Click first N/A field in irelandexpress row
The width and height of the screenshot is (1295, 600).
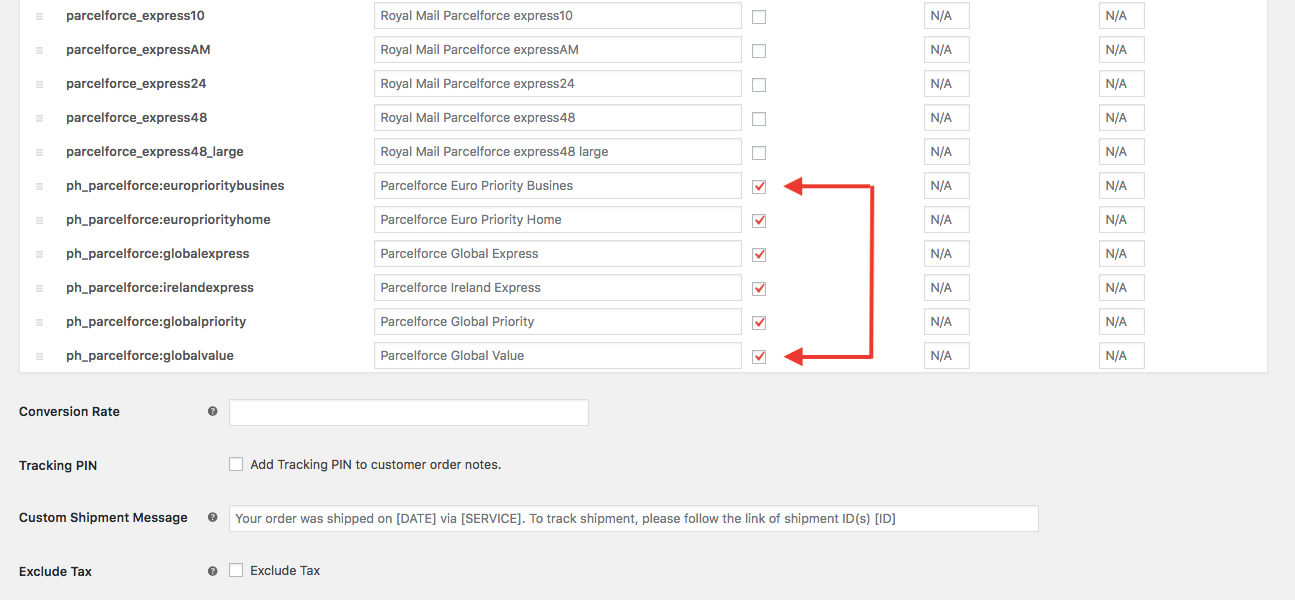point(947,288)
